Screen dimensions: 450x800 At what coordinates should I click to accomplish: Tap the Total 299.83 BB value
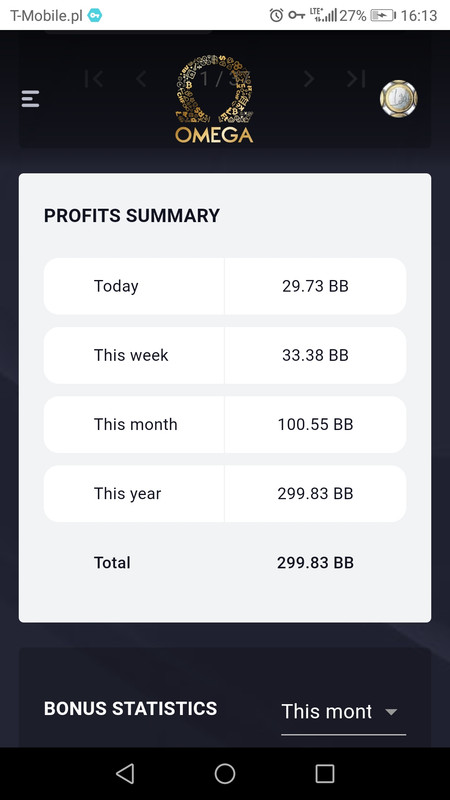tap(315, 563)
